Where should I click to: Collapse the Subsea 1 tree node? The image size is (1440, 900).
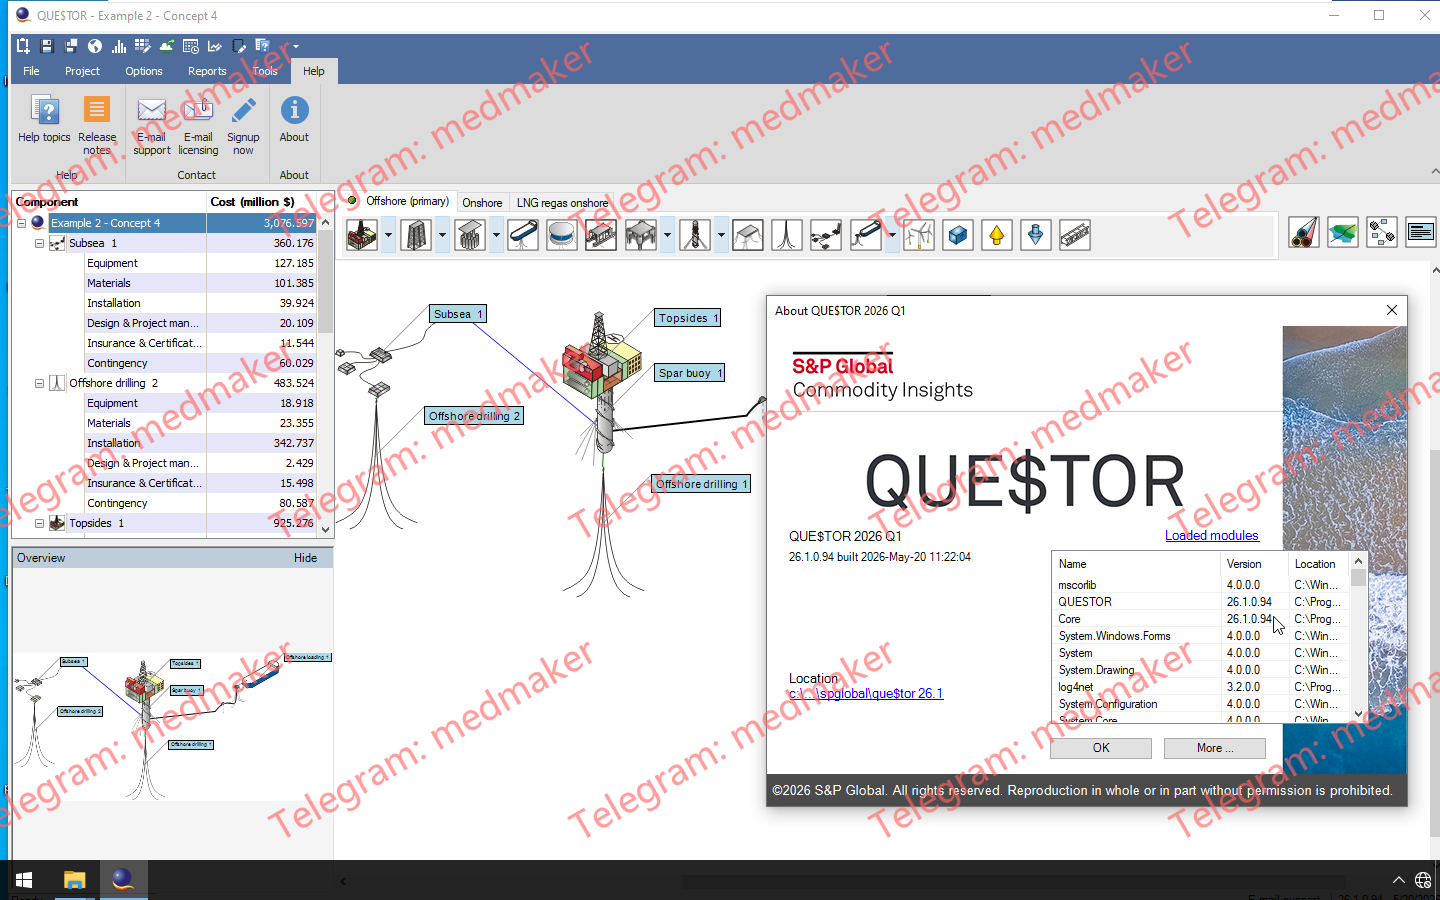pos(40,243)
